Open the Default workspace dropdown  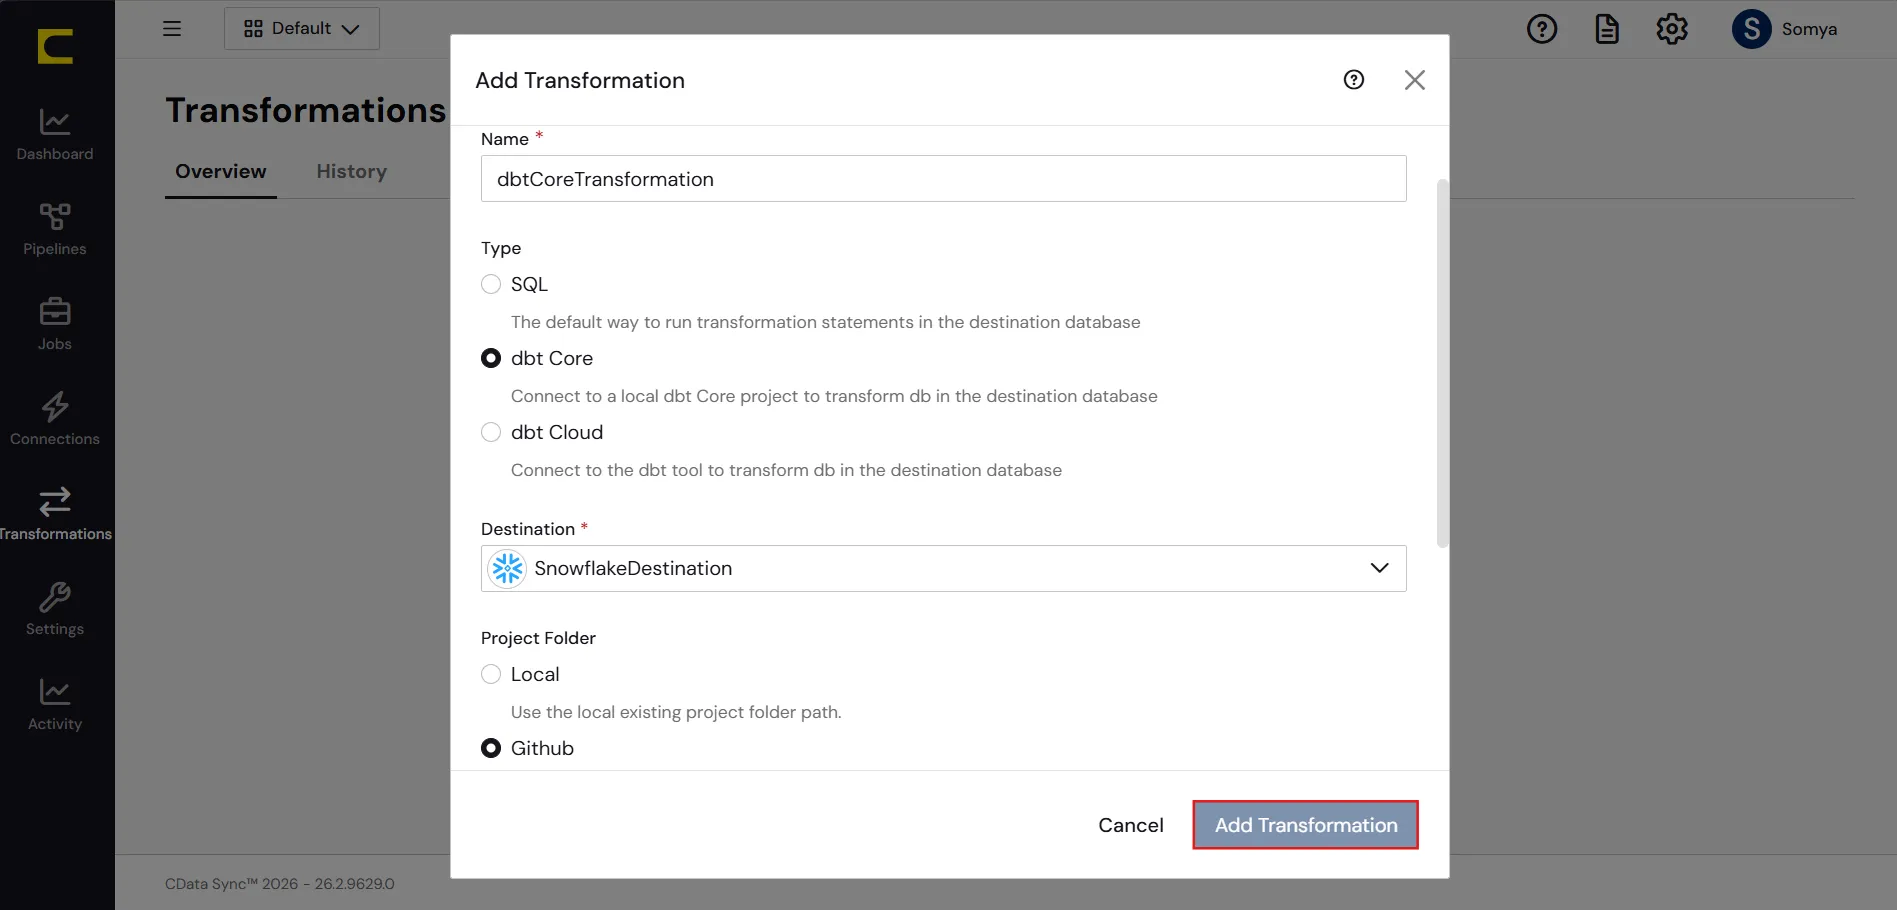tap(302, 29)
